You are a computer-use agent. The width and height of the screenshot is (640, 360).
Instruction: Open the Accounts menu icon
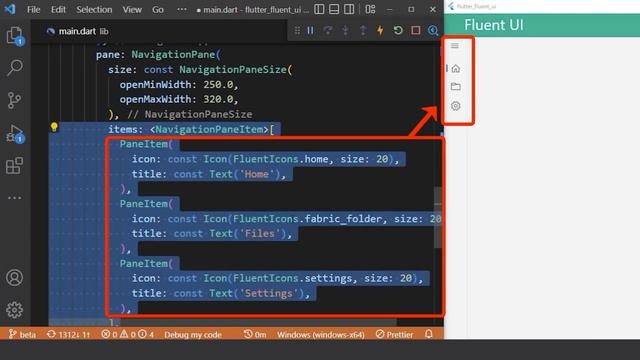tap(14, 278)
